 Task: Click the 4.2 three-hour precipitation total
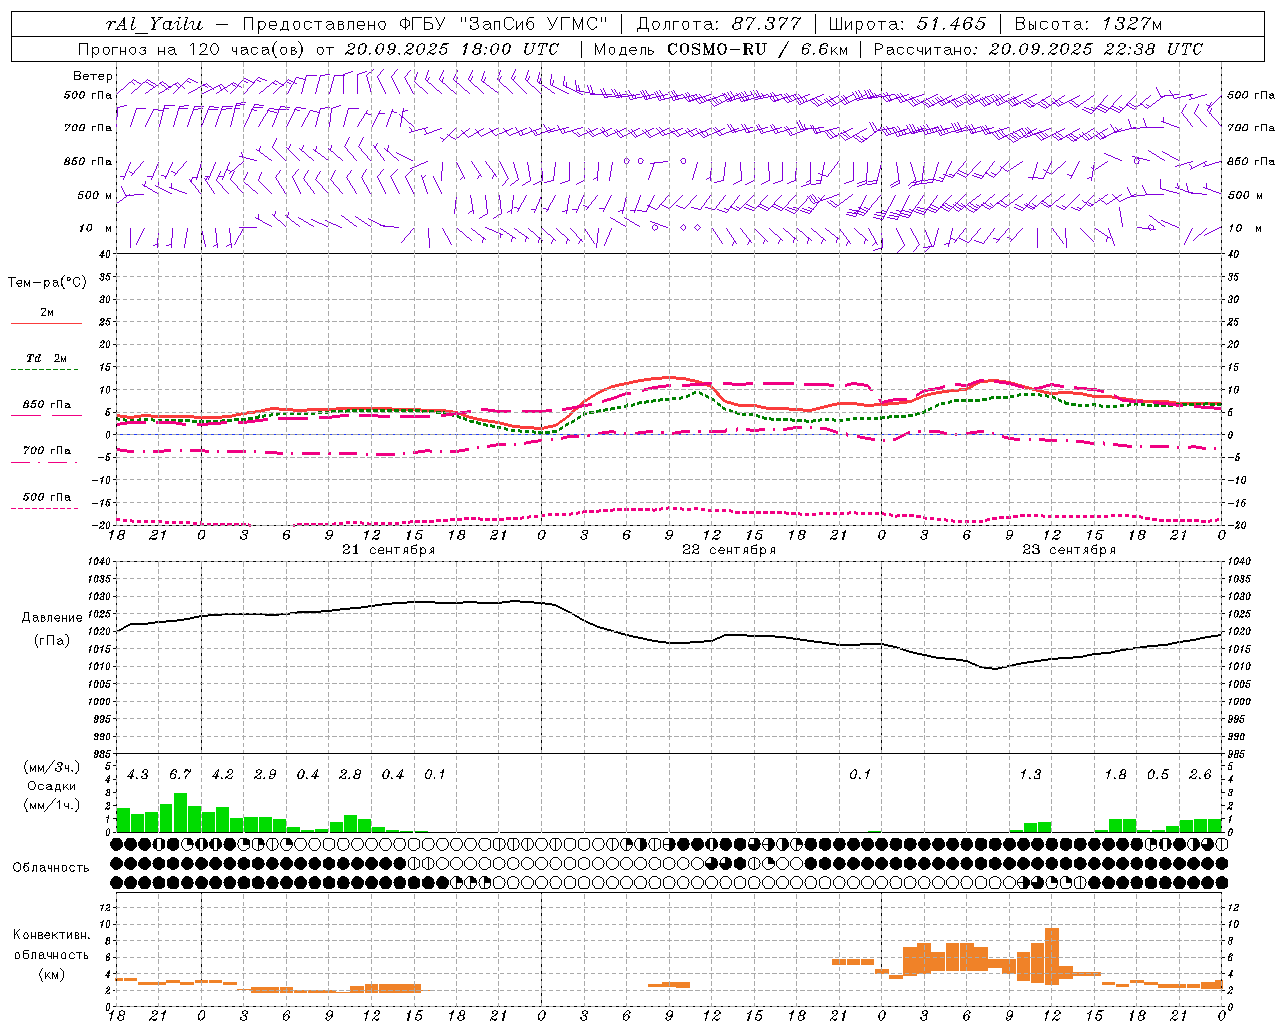tap(222, 774)
